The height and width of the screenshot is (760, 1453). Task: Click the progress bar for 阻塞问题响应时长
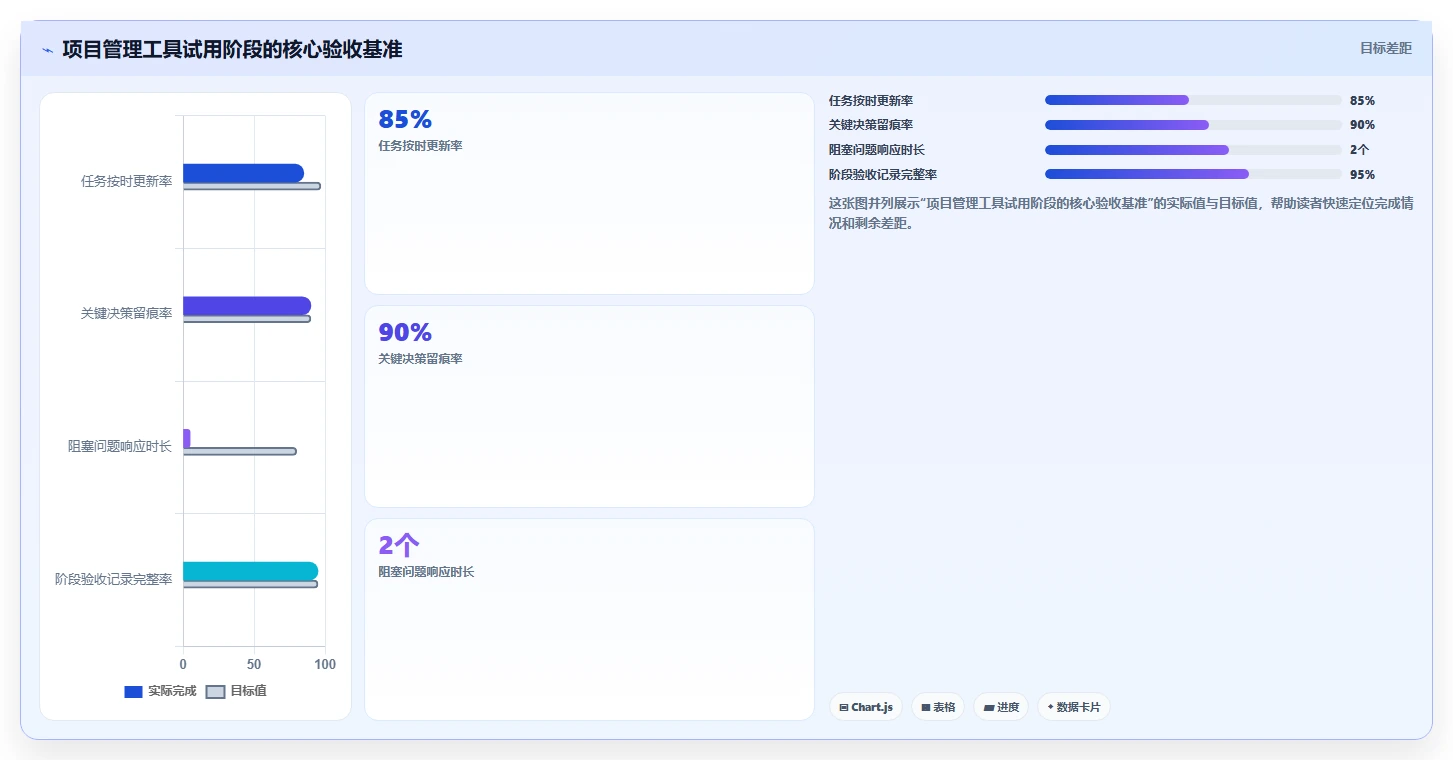(1193, 150)
